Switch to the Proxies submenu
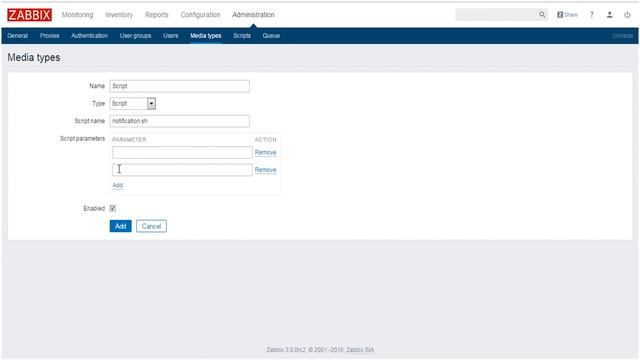Screen dimensions: 640x360 click(x=50, y=36)
